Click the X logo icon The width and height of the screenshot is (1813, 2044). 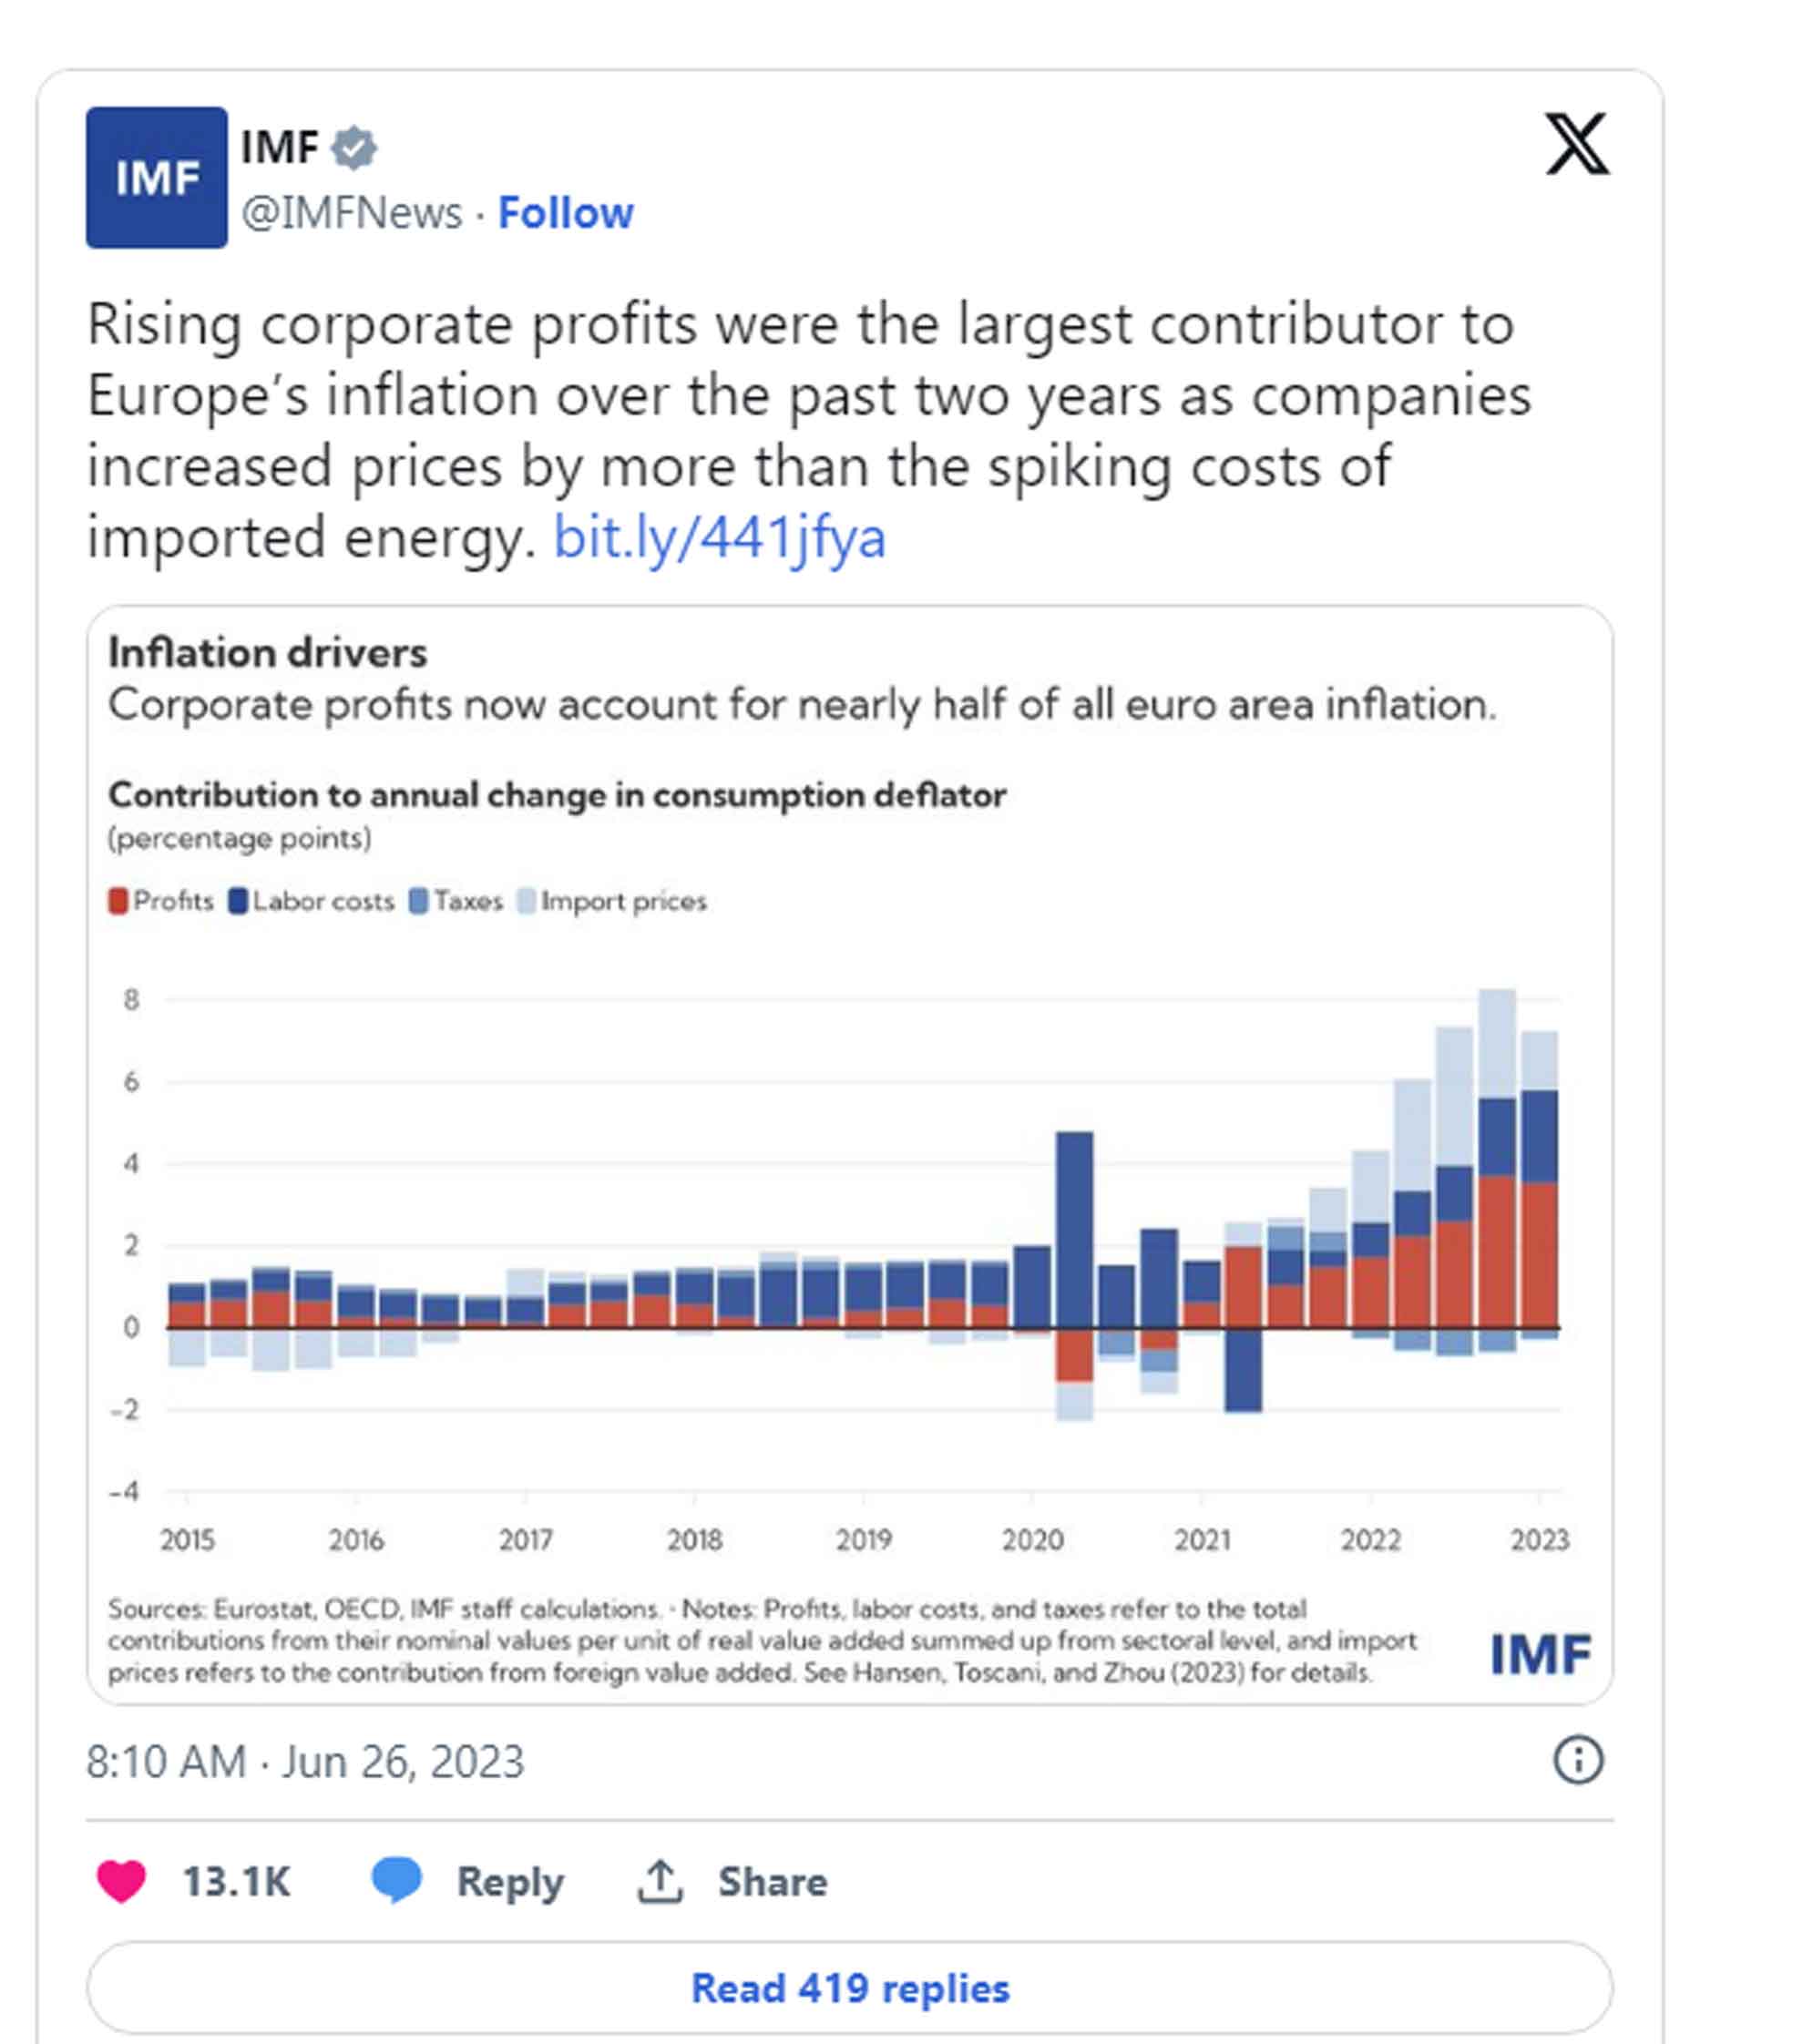tap(1576, 144)
